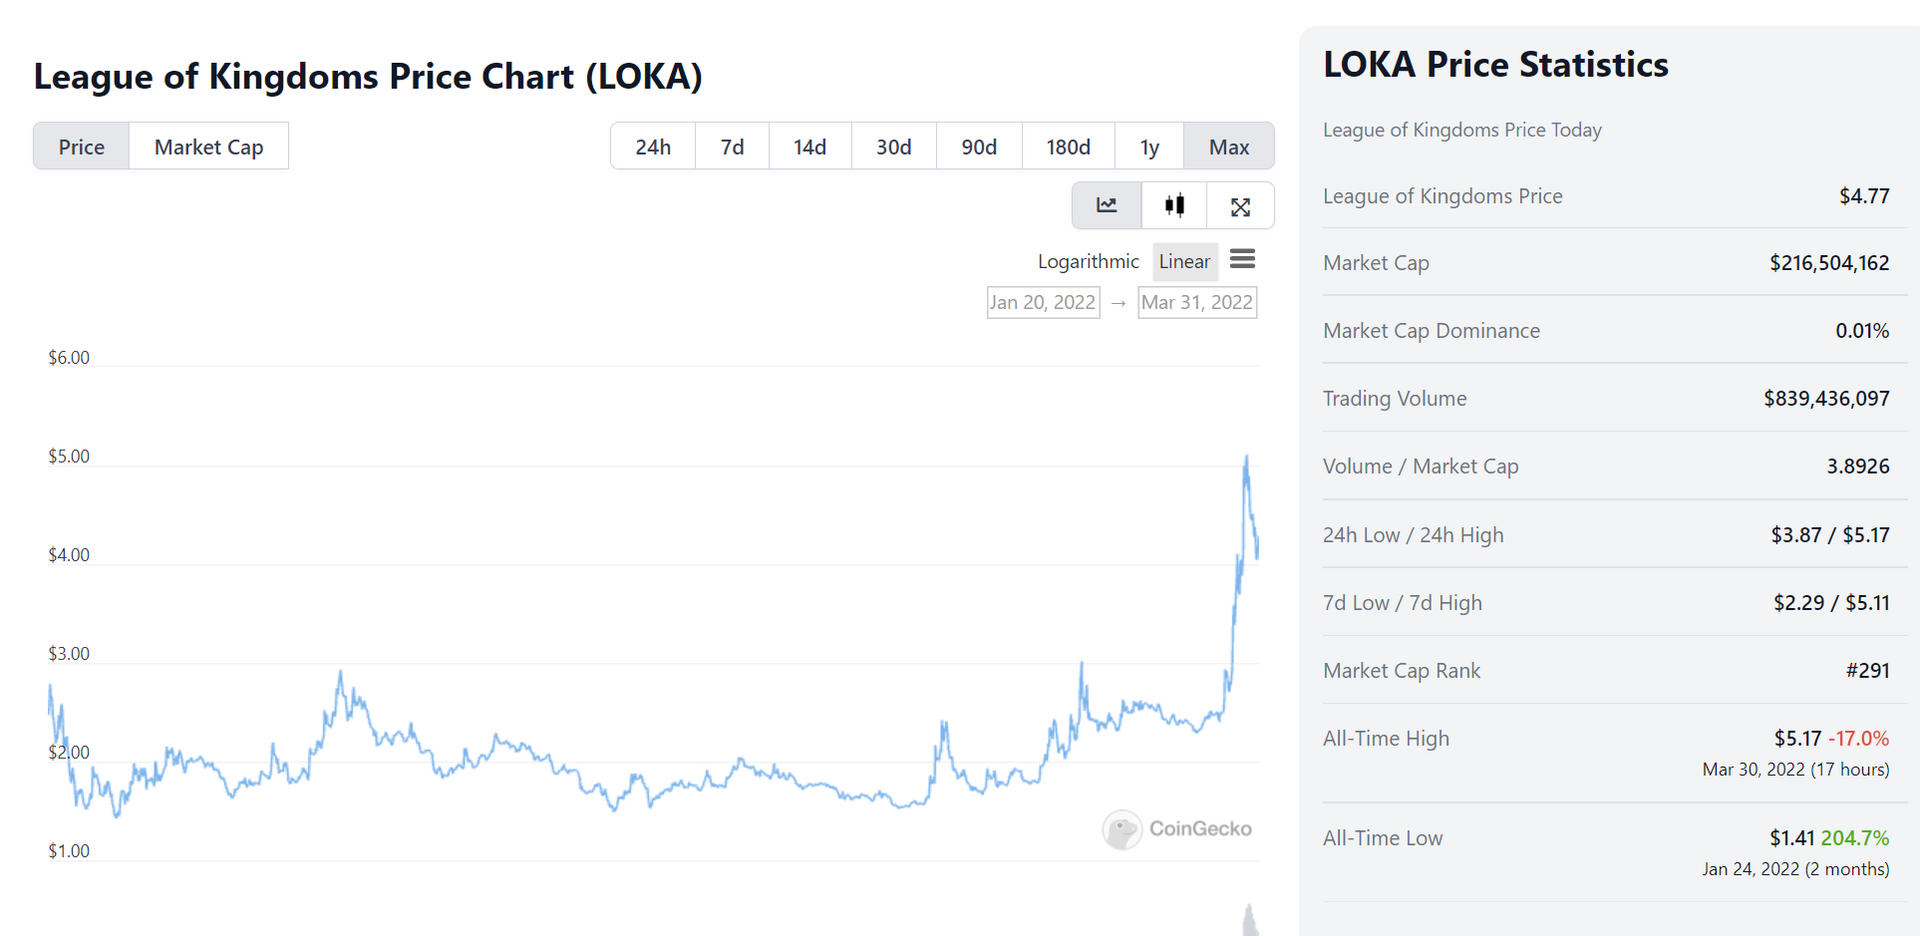The image size is (1920, 936).
Task: Switch chart to 1y range
Action: click(1149, 147)
